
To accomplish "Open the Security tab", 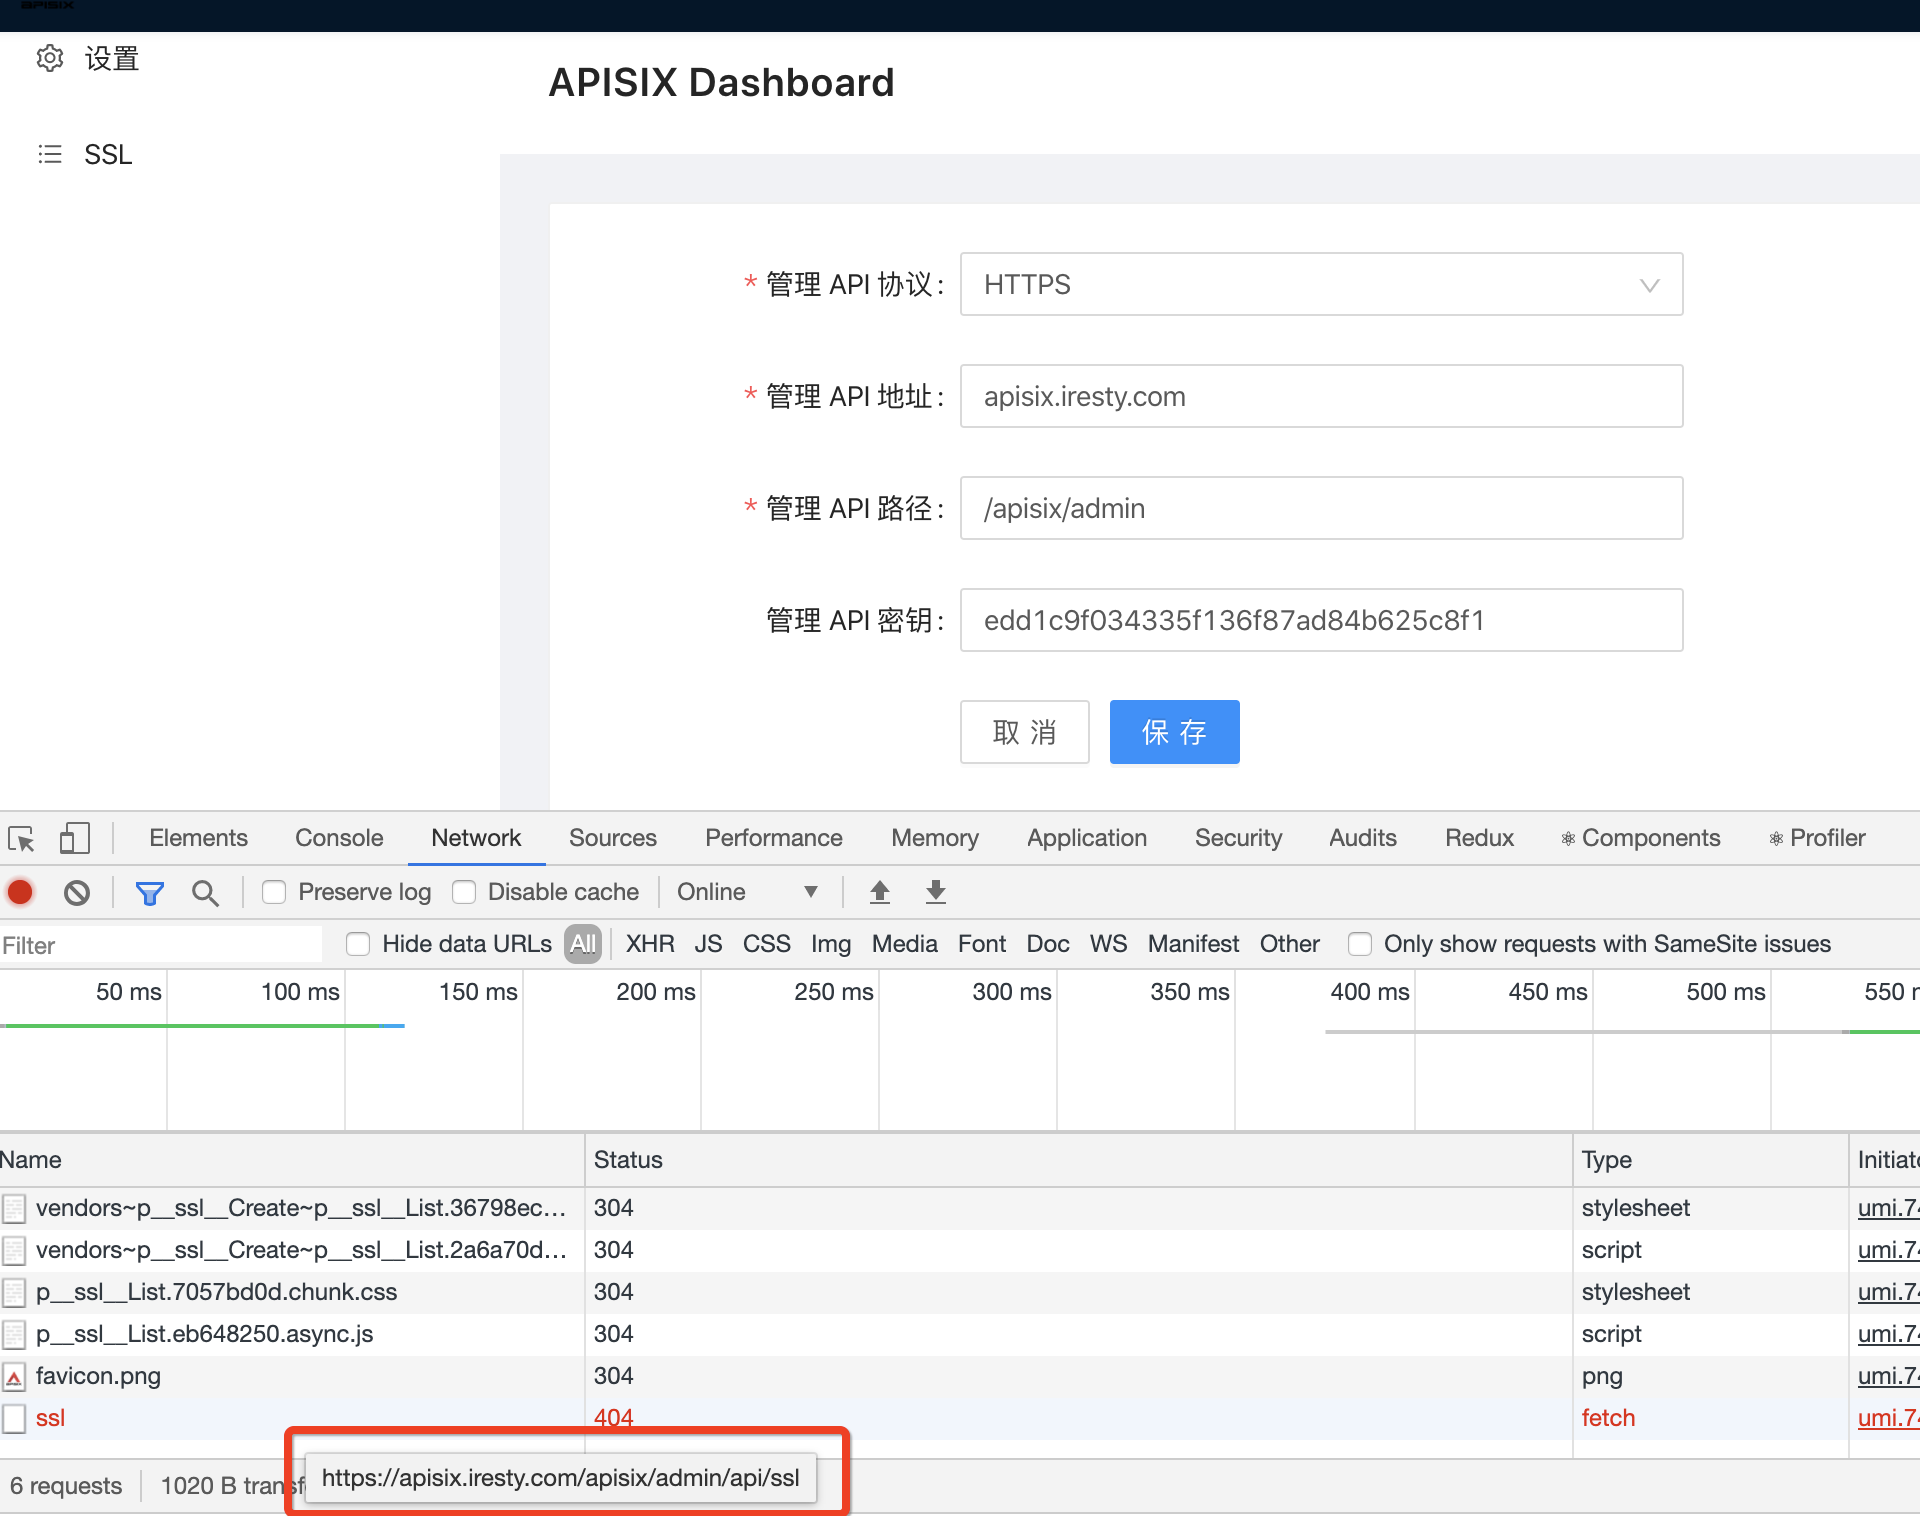I will 1238,838.
